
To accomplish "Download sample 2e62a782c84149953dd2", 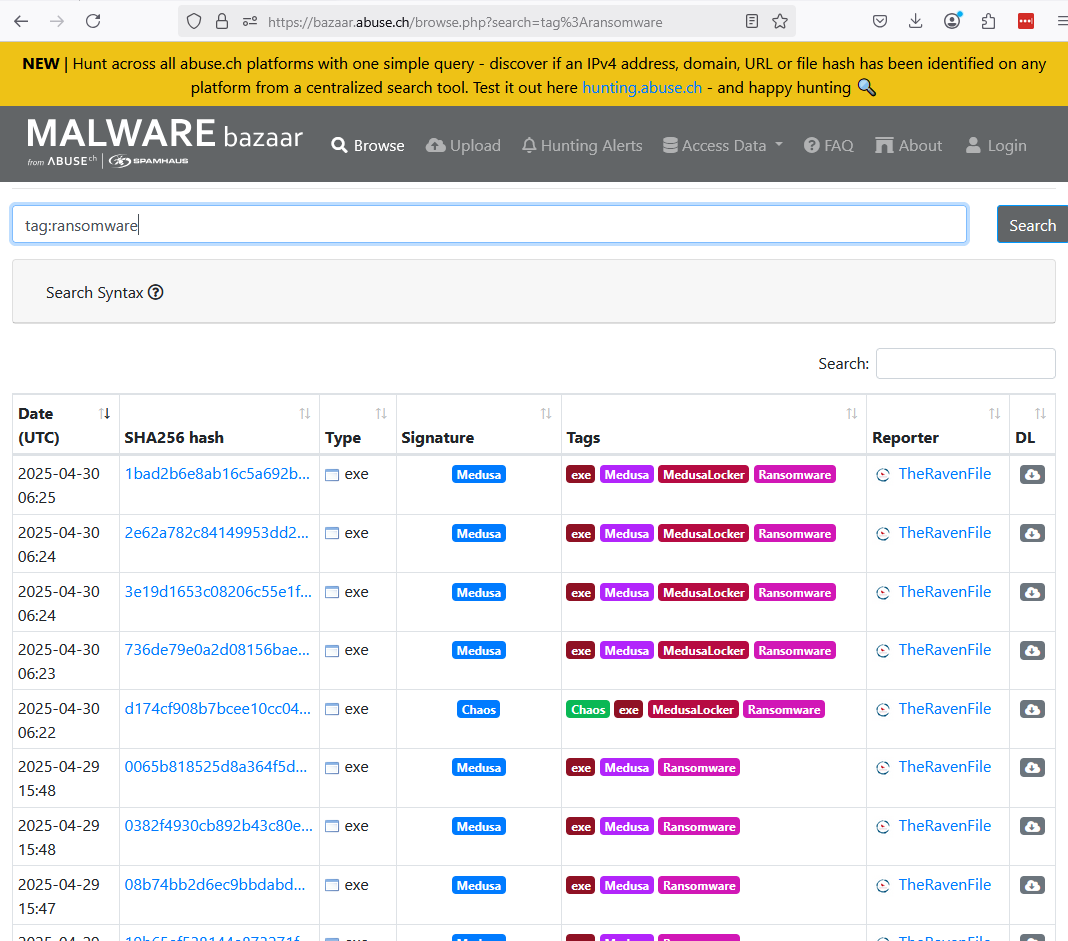I will [1032, 533].
